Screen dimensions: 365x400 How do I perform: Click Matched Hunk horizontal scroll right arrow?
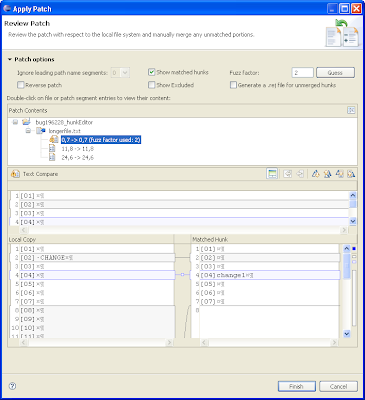tap(334, 342)
